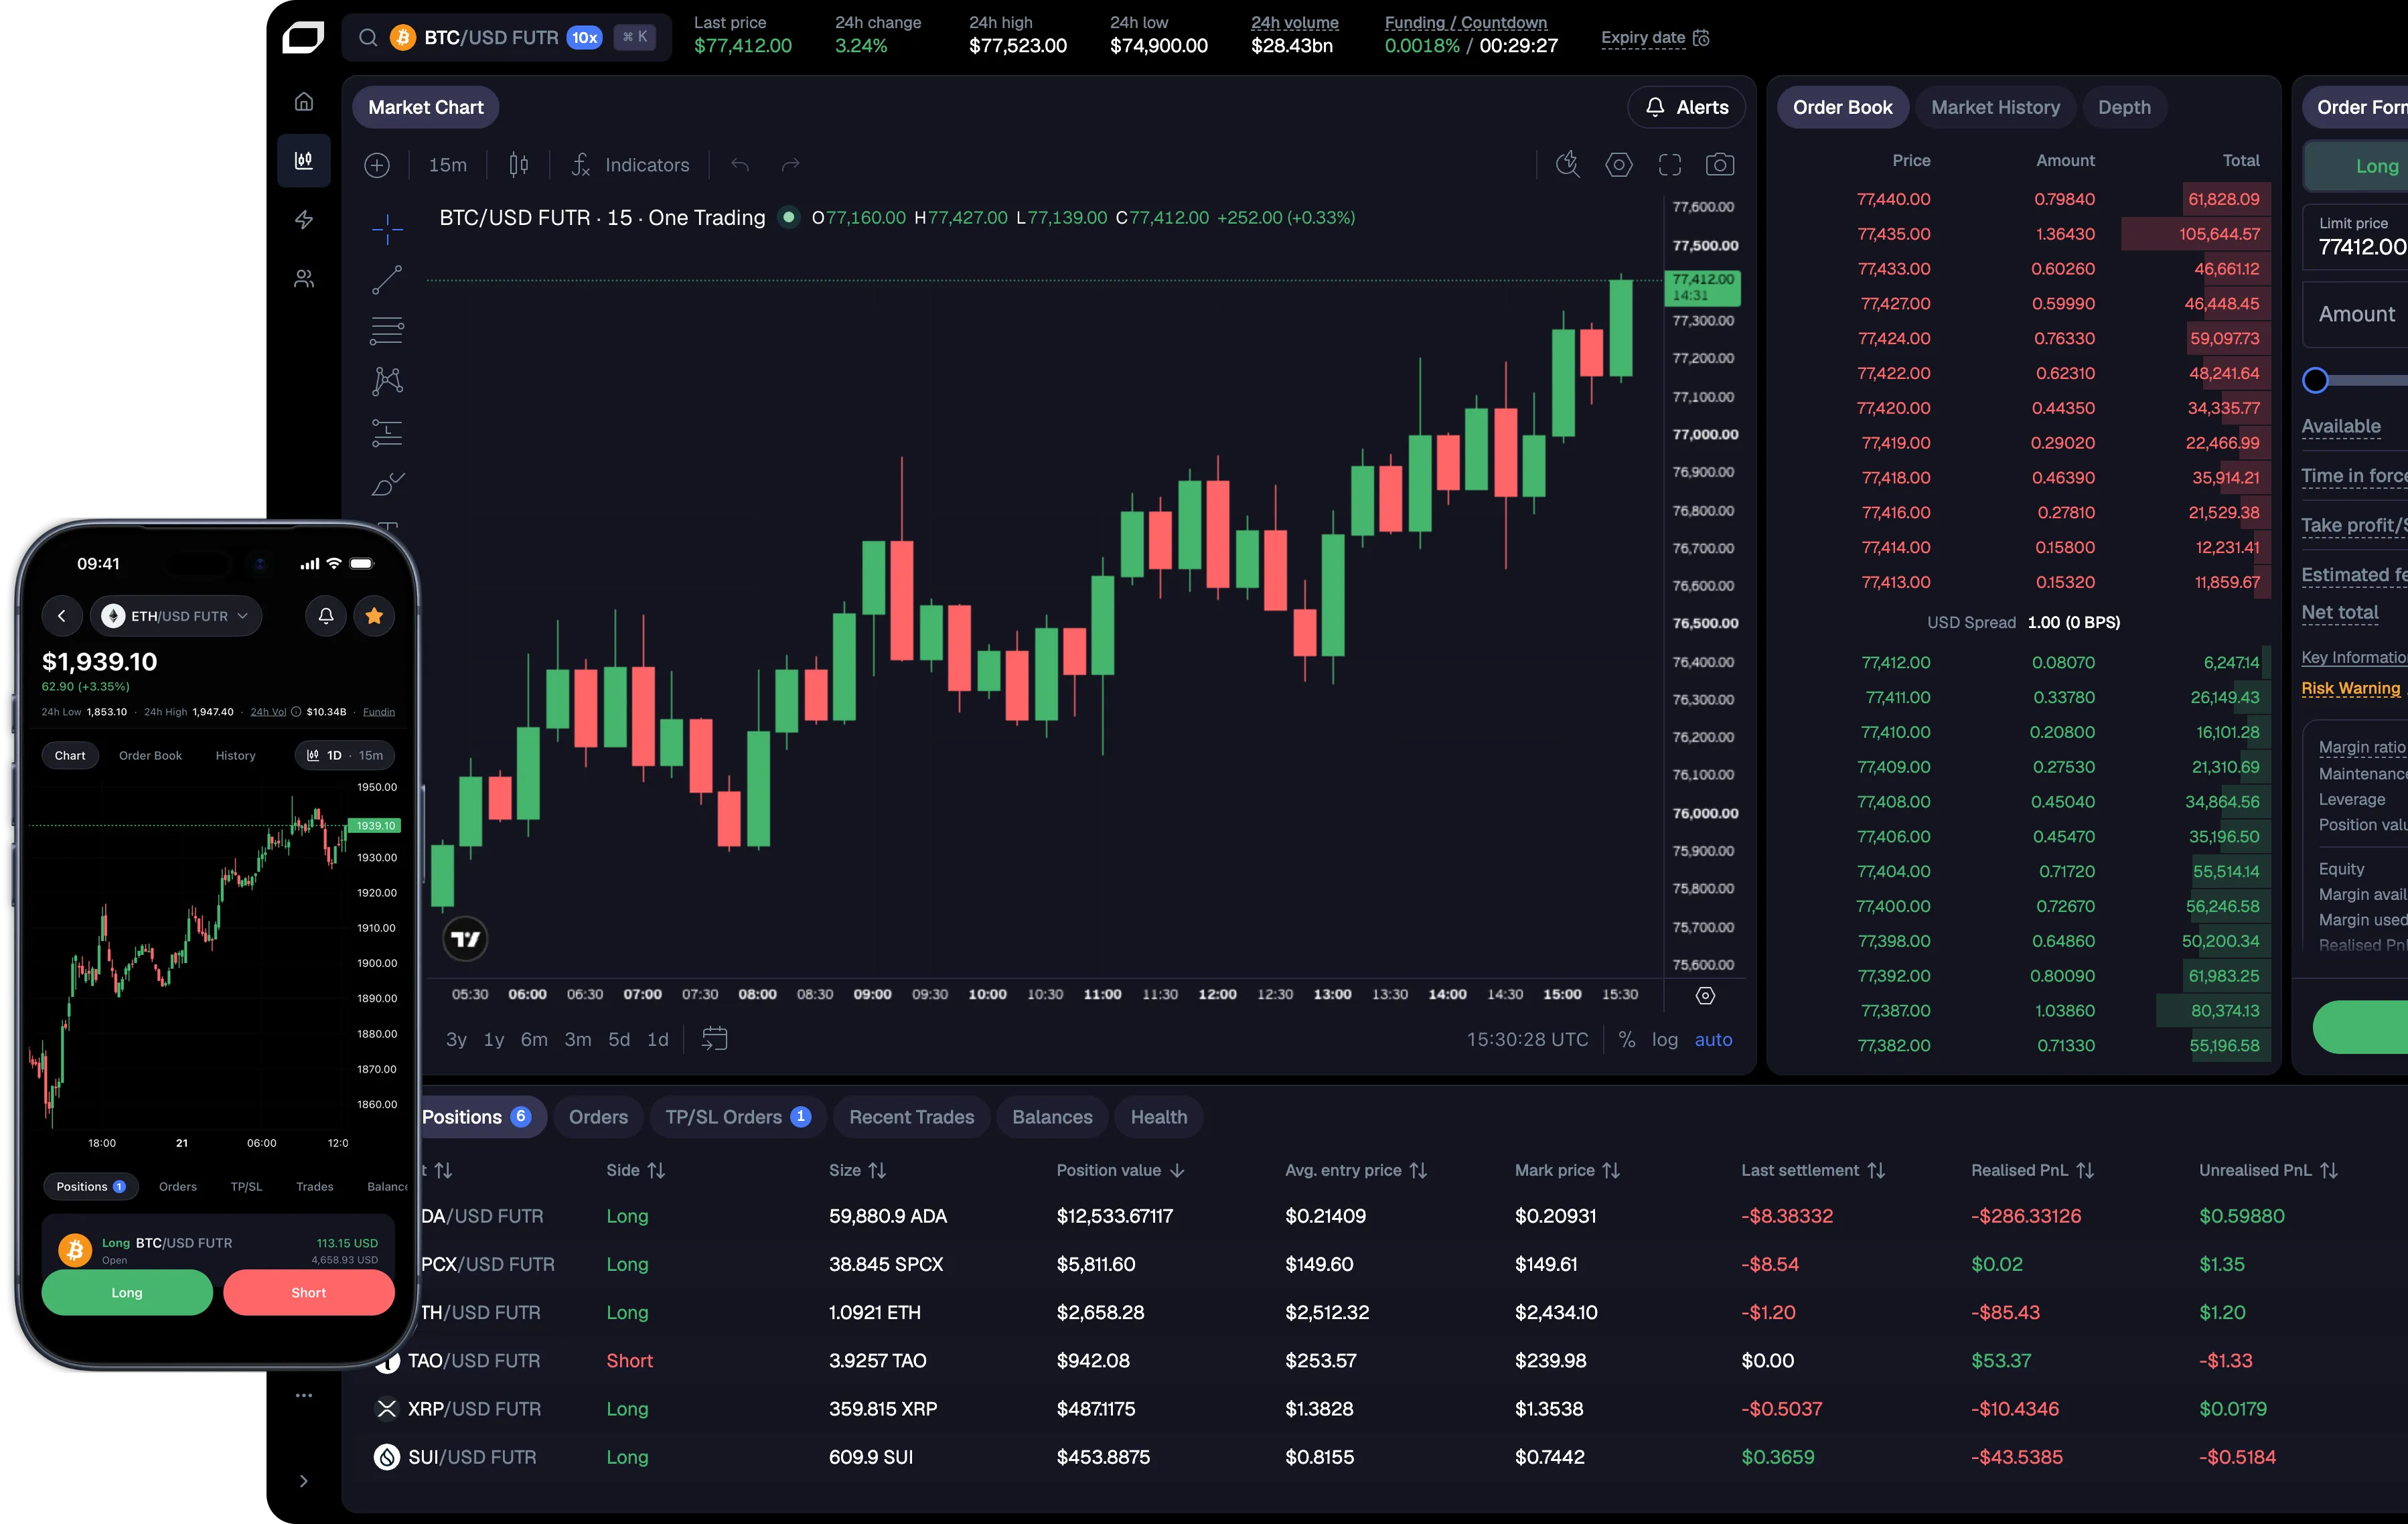Open the home icon in left sidebar
The image size is (2408, 1524).
coord(304,102)
